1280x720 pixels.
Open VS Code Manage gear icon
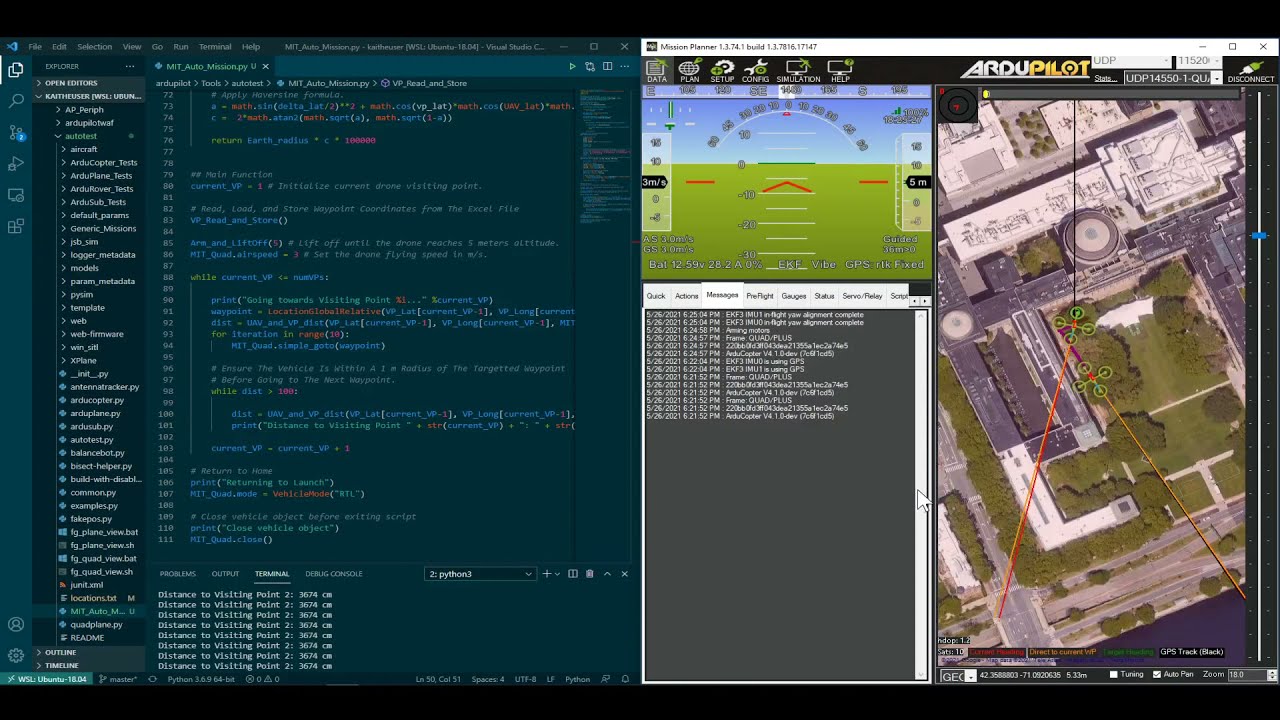pyautogui.click(x=16, y=656)
